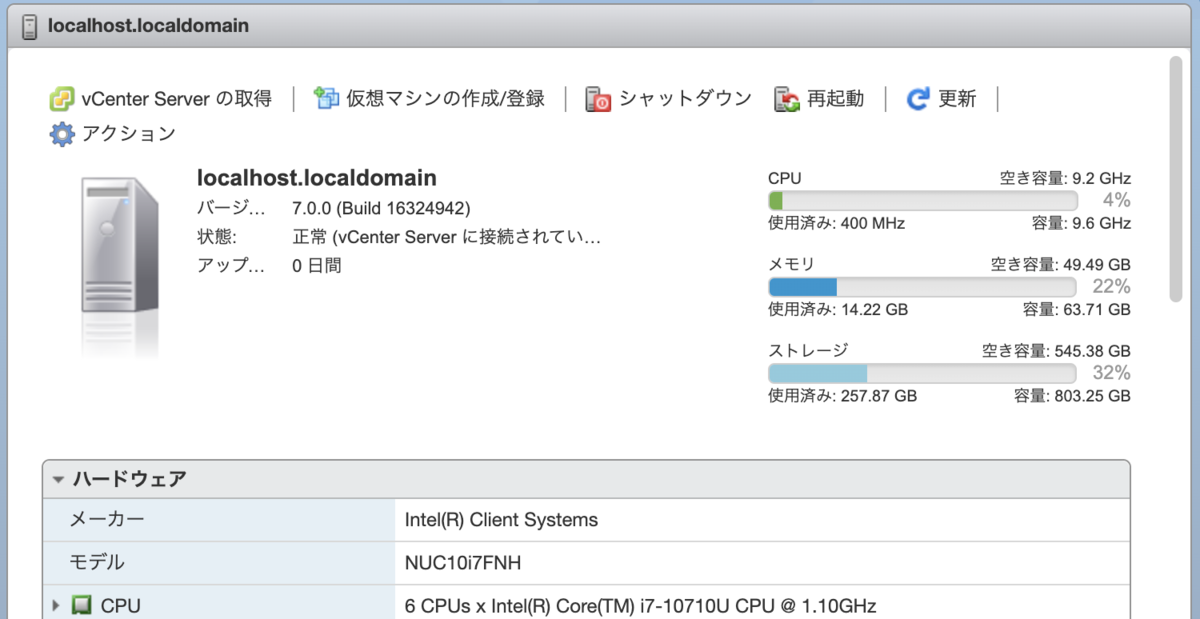Click the NUC10i7FNH model value
1200x619 pixels.
click(x=463, y=563)
